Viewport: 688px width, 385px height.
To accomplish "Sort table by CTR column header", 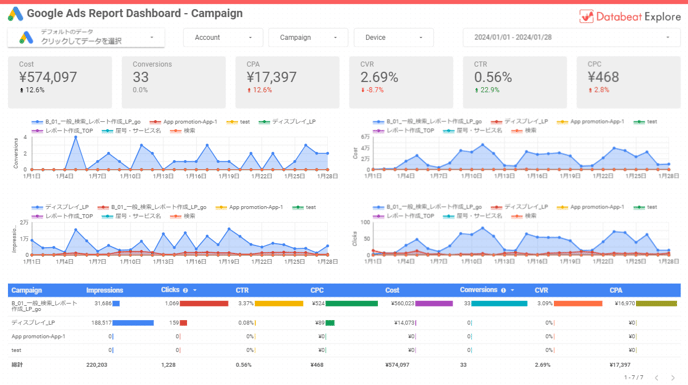I will [242, 290].
